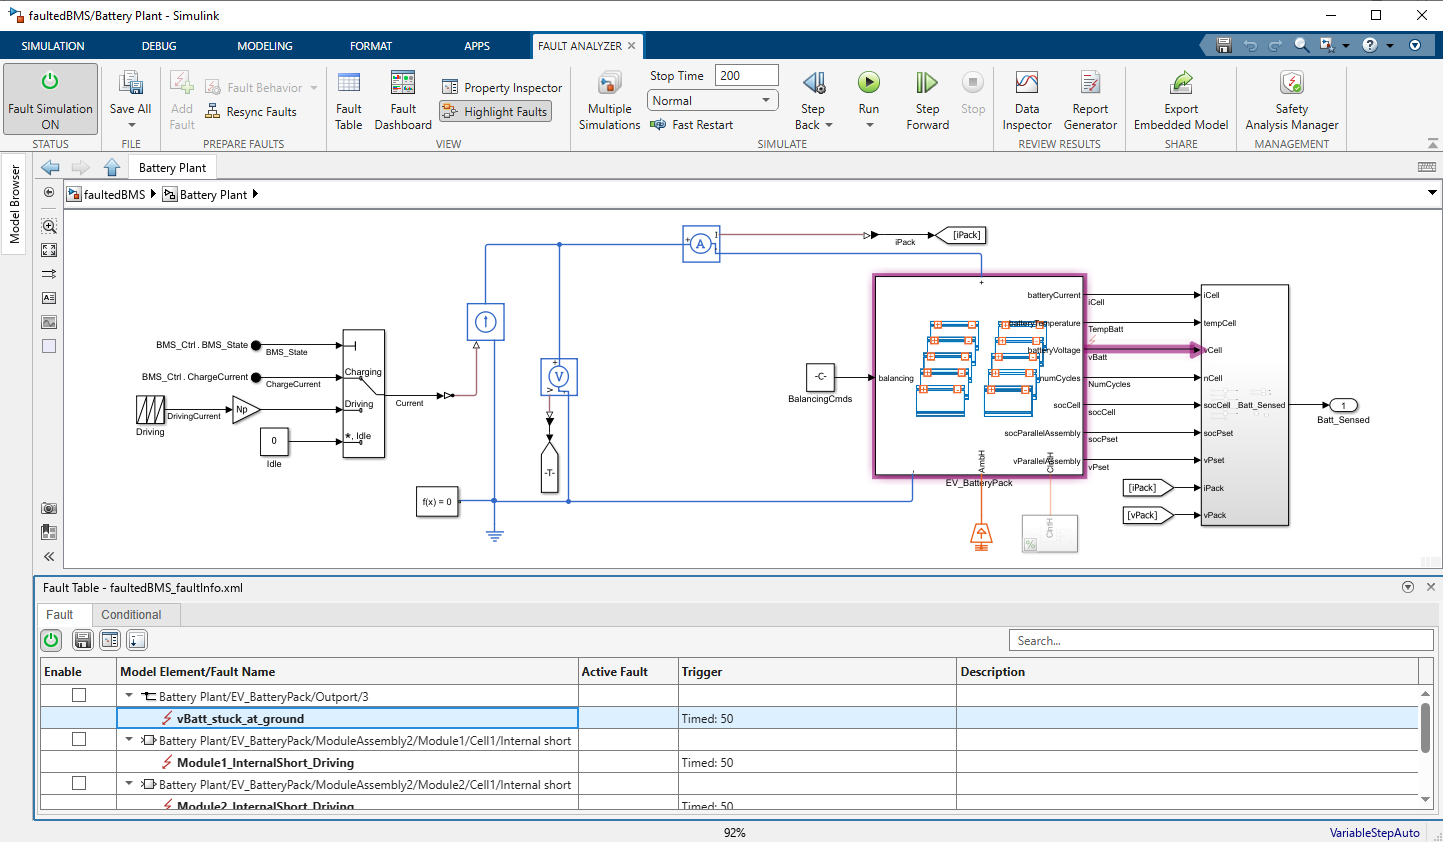Click Fit to View in the canvas palette

tap(49, 250)
